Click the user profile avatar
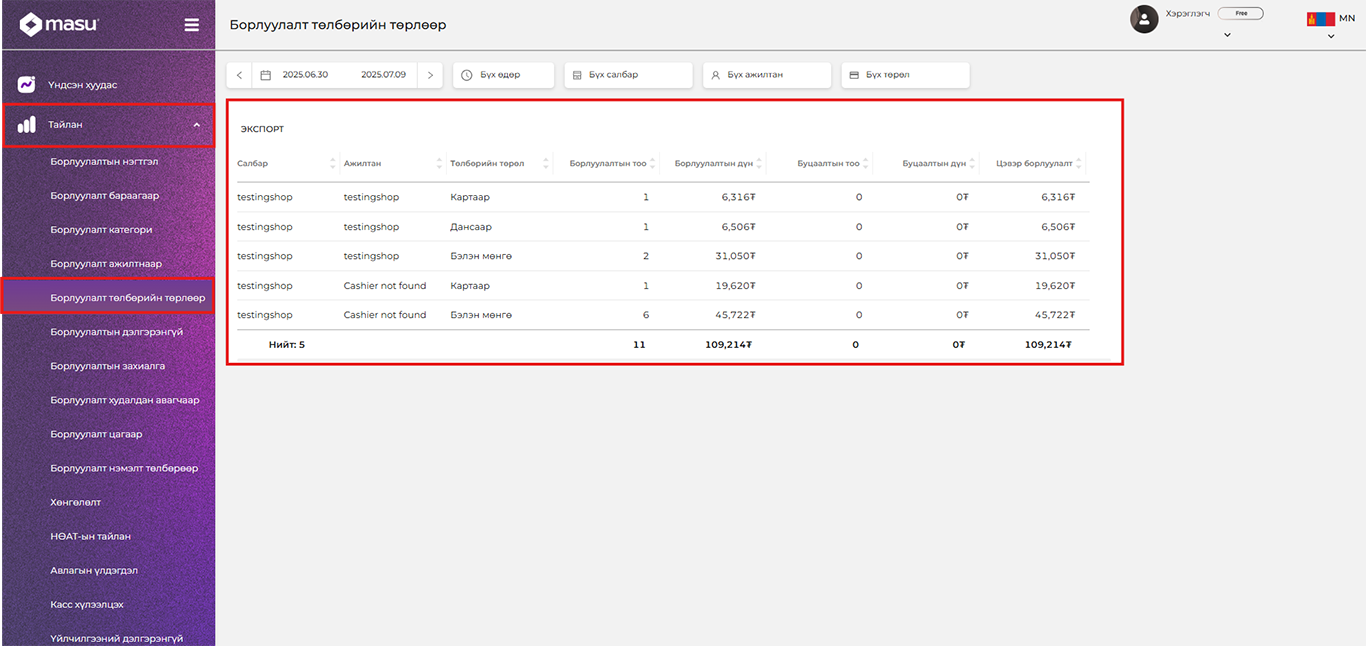The image size is (1366, 646). [1144, 19]
